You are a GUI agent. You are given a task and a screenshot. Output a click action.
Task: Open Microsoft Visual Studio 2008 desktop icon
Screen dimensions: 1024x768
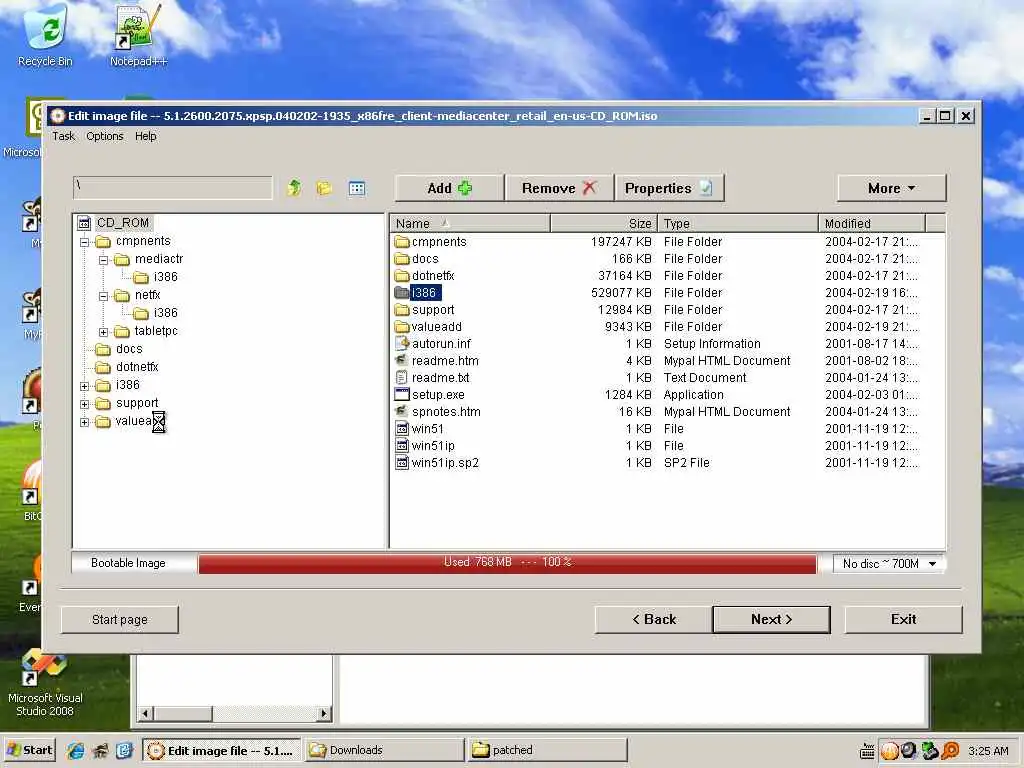pos(45,682)
